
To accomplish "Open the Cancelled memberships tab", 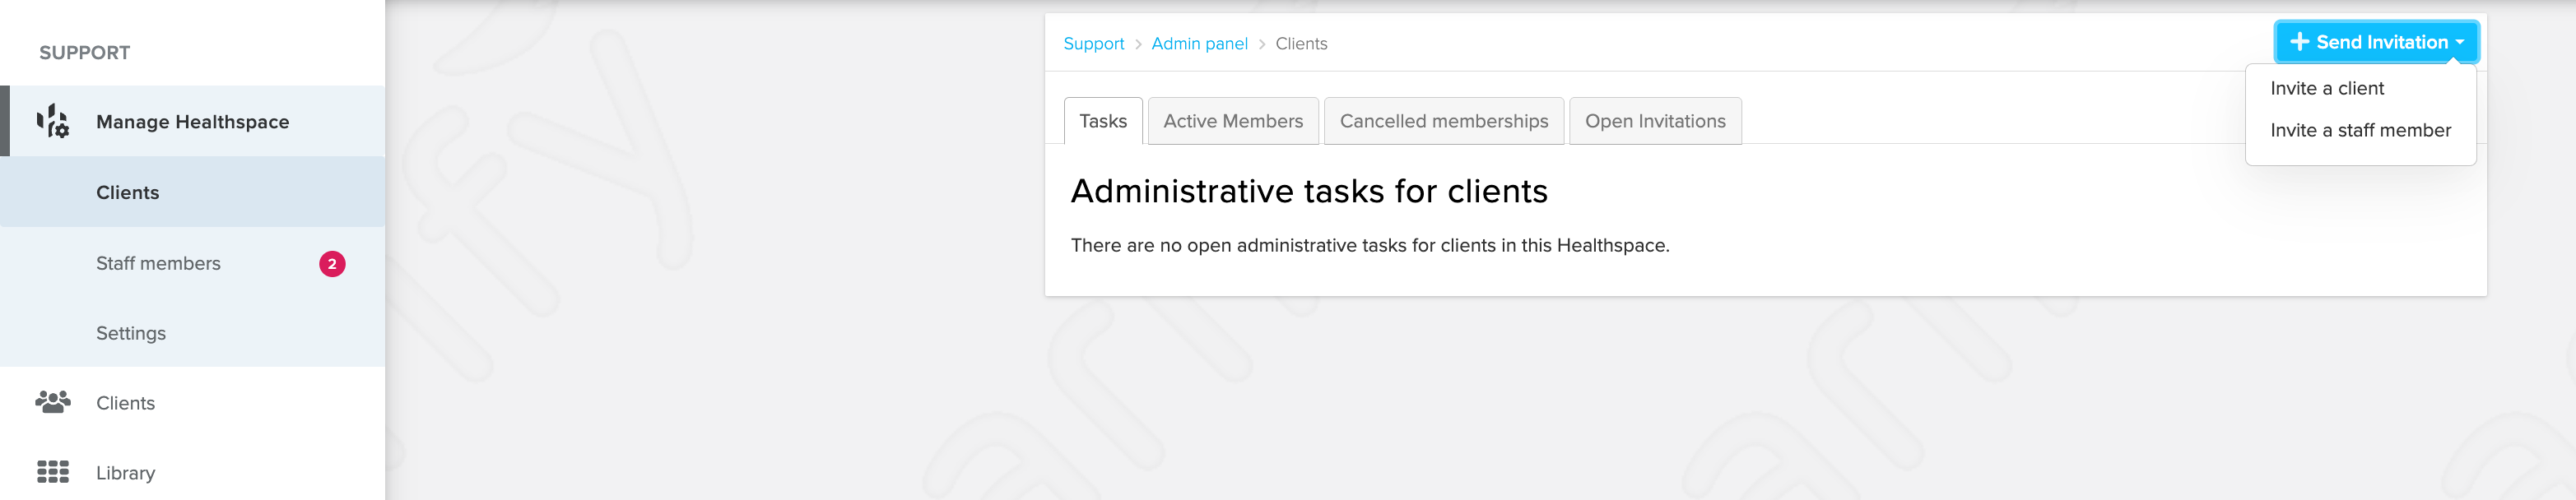I will (x=1444, y=121).
